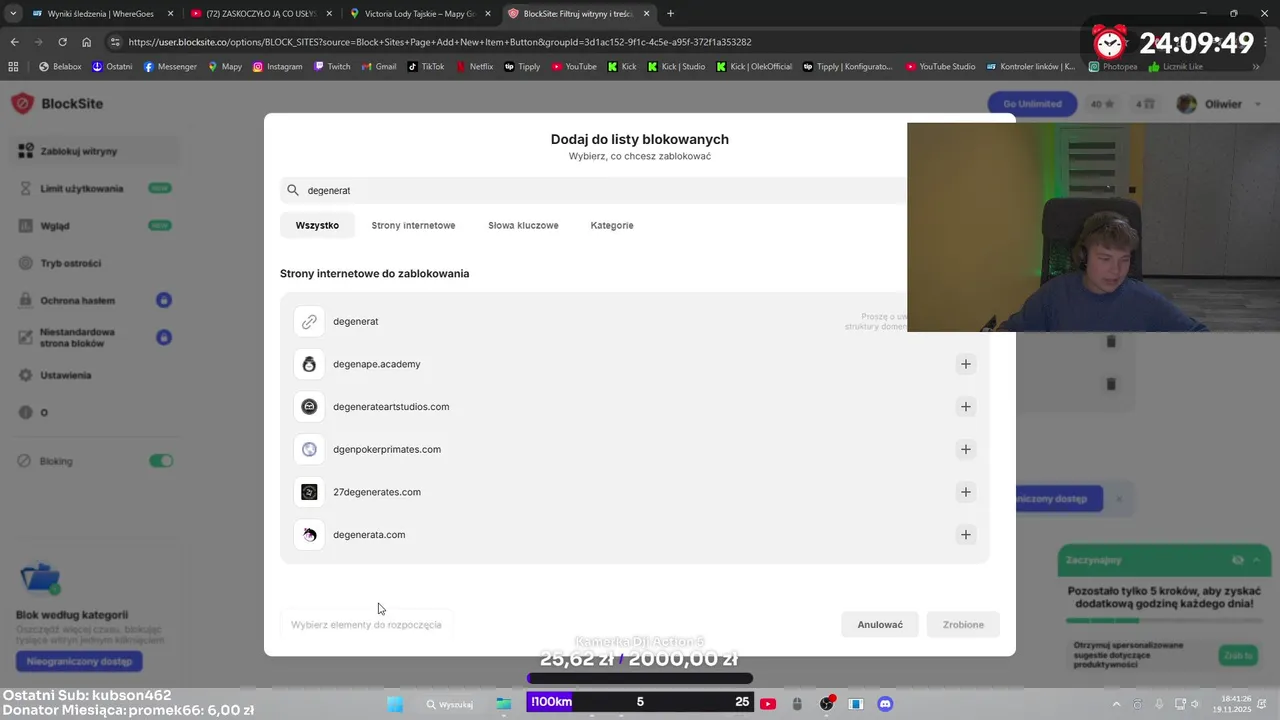Click 27degenerates.com favicon

(309, 492)
